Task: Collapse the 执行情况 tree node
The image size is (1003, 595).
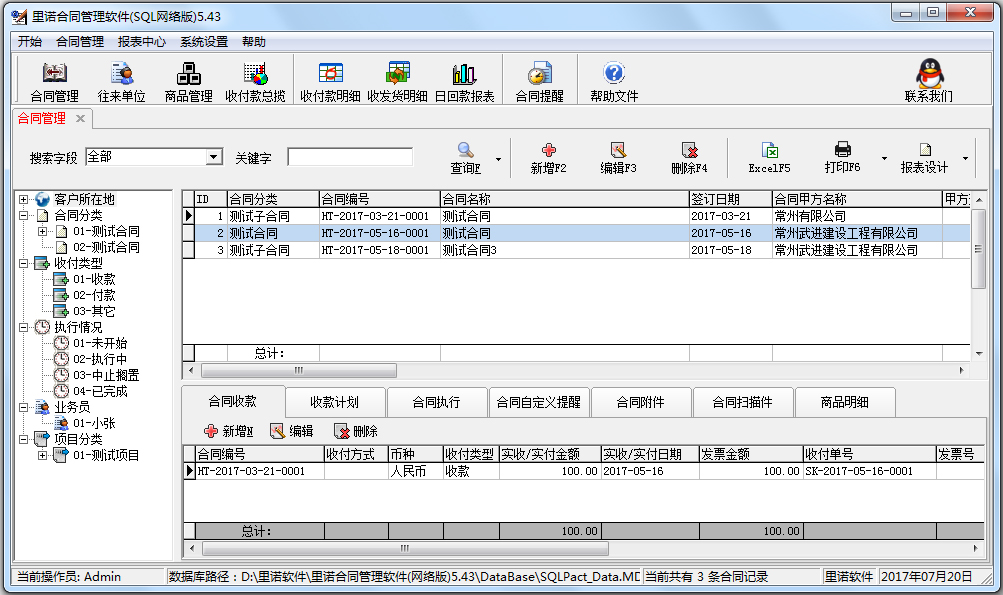Action: coord(24,328)
